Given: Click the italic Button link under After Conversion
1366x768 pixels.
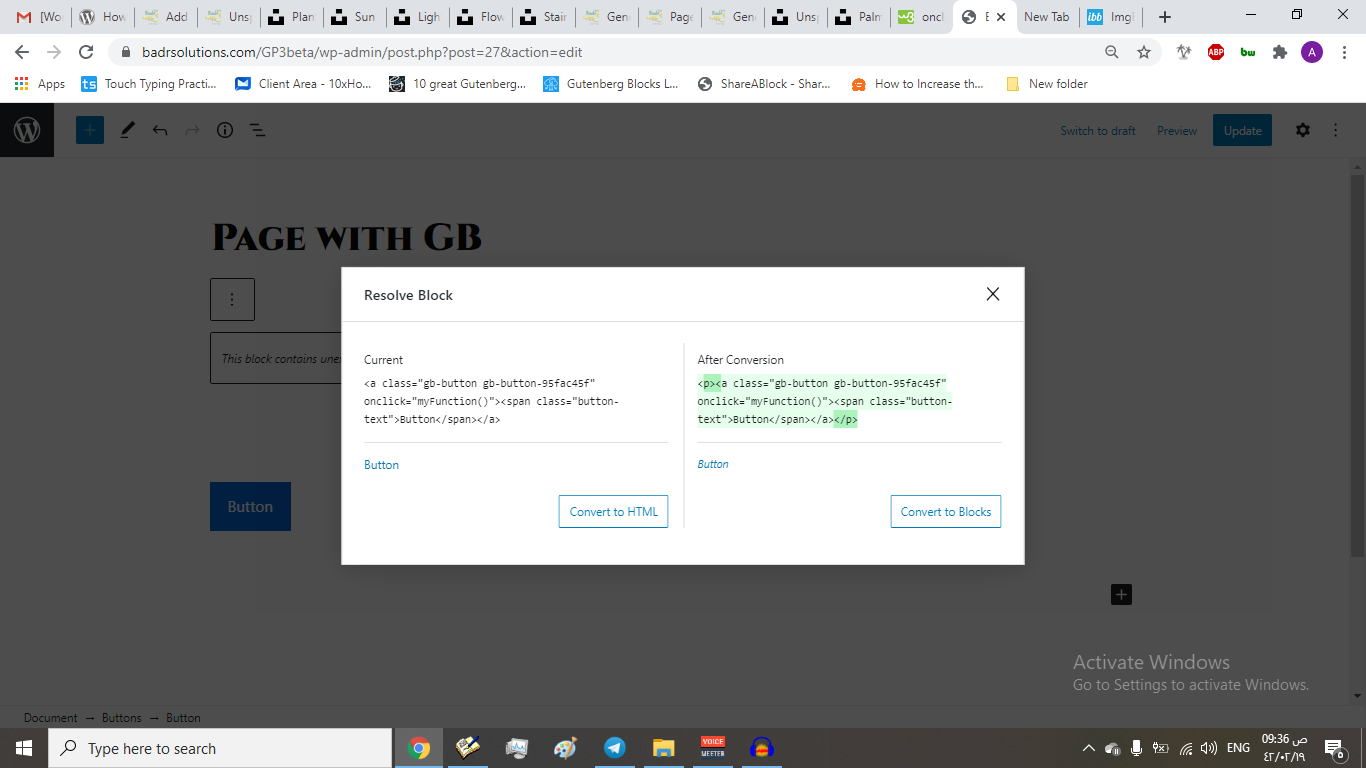Looking at the screenshot, I should [x=713, y=464].
